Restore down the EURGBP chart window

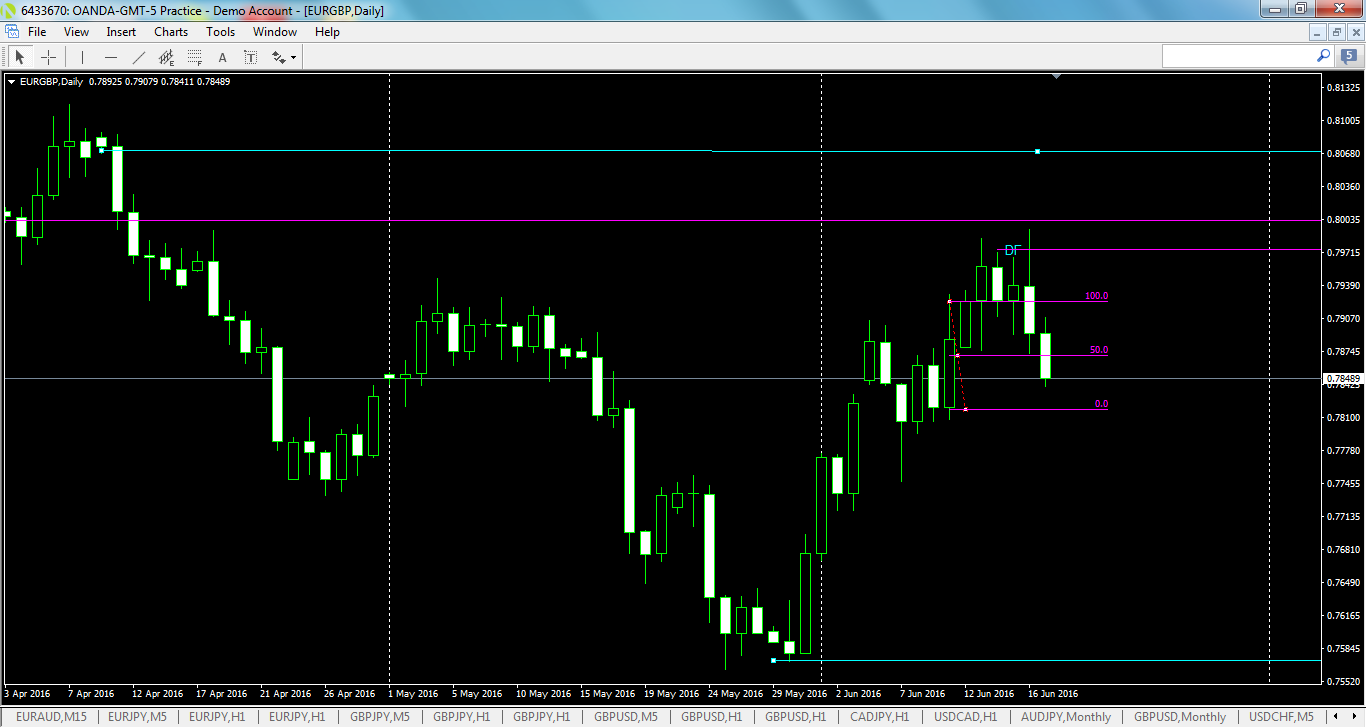click(1335, 31)
